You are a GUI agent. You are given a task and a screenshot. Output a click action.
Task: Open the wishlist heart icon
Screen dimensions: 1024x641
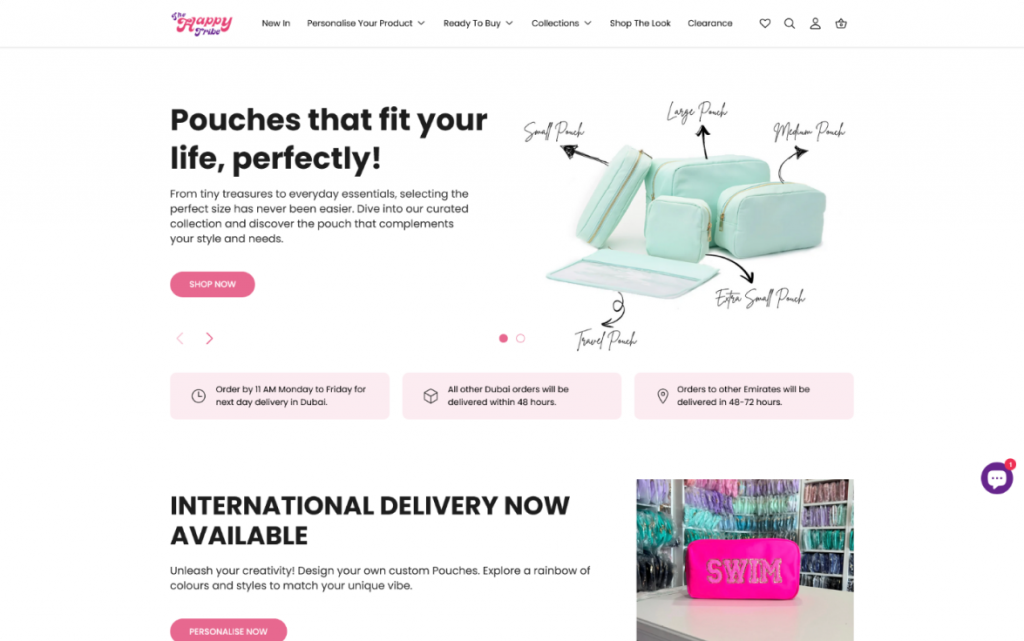765,23
